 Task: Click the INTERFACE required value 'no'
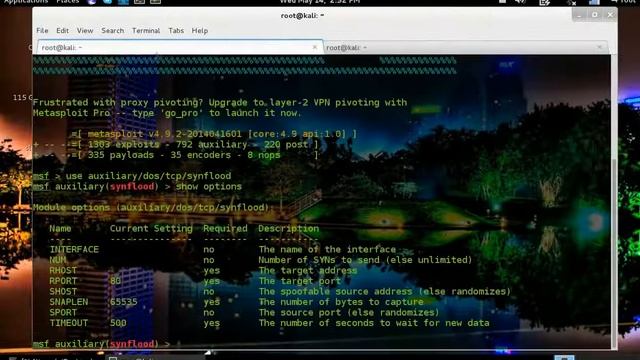point(209,249)
